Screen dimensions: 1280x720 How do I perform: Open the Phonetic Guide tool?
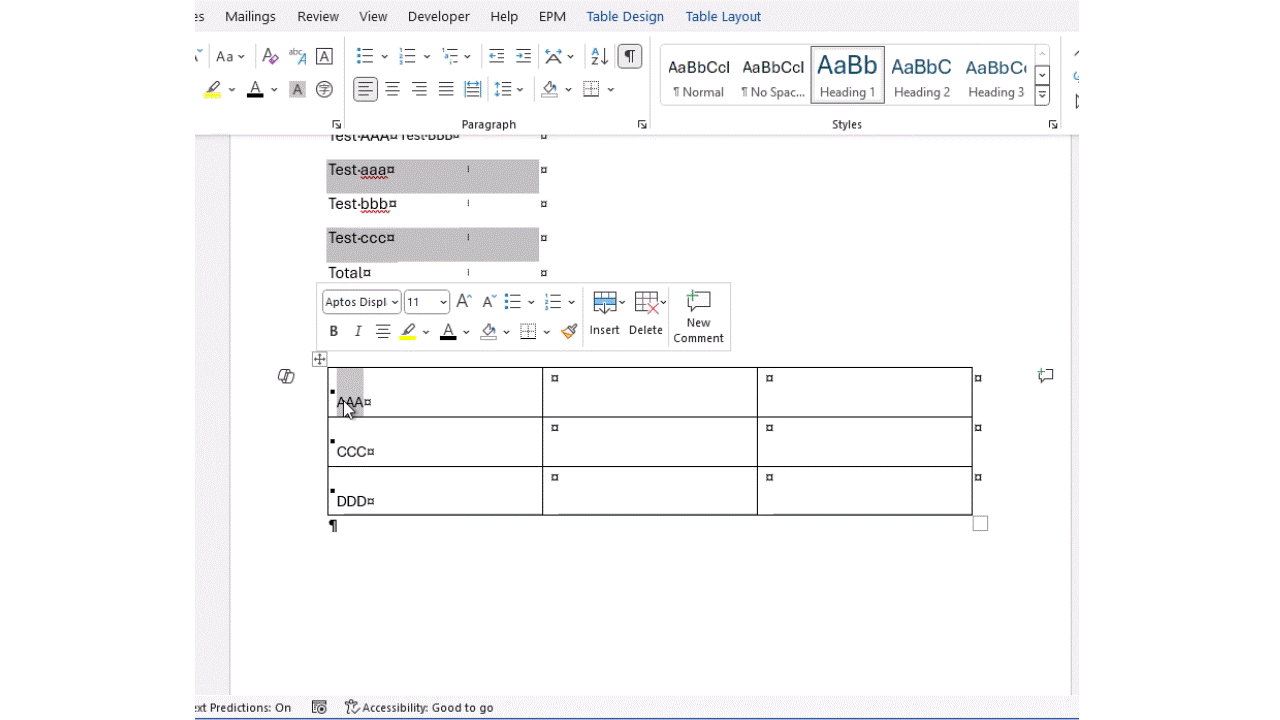click(297, 56)
